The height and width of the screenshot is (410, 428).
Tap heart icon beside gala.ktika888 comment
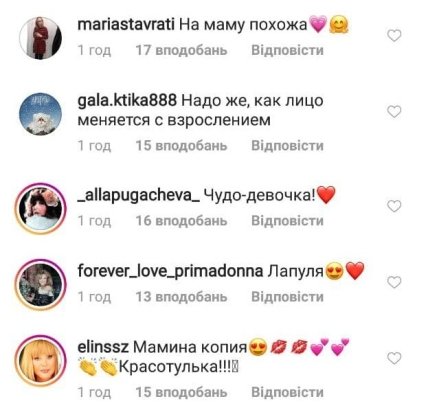(x=394, y=111)
